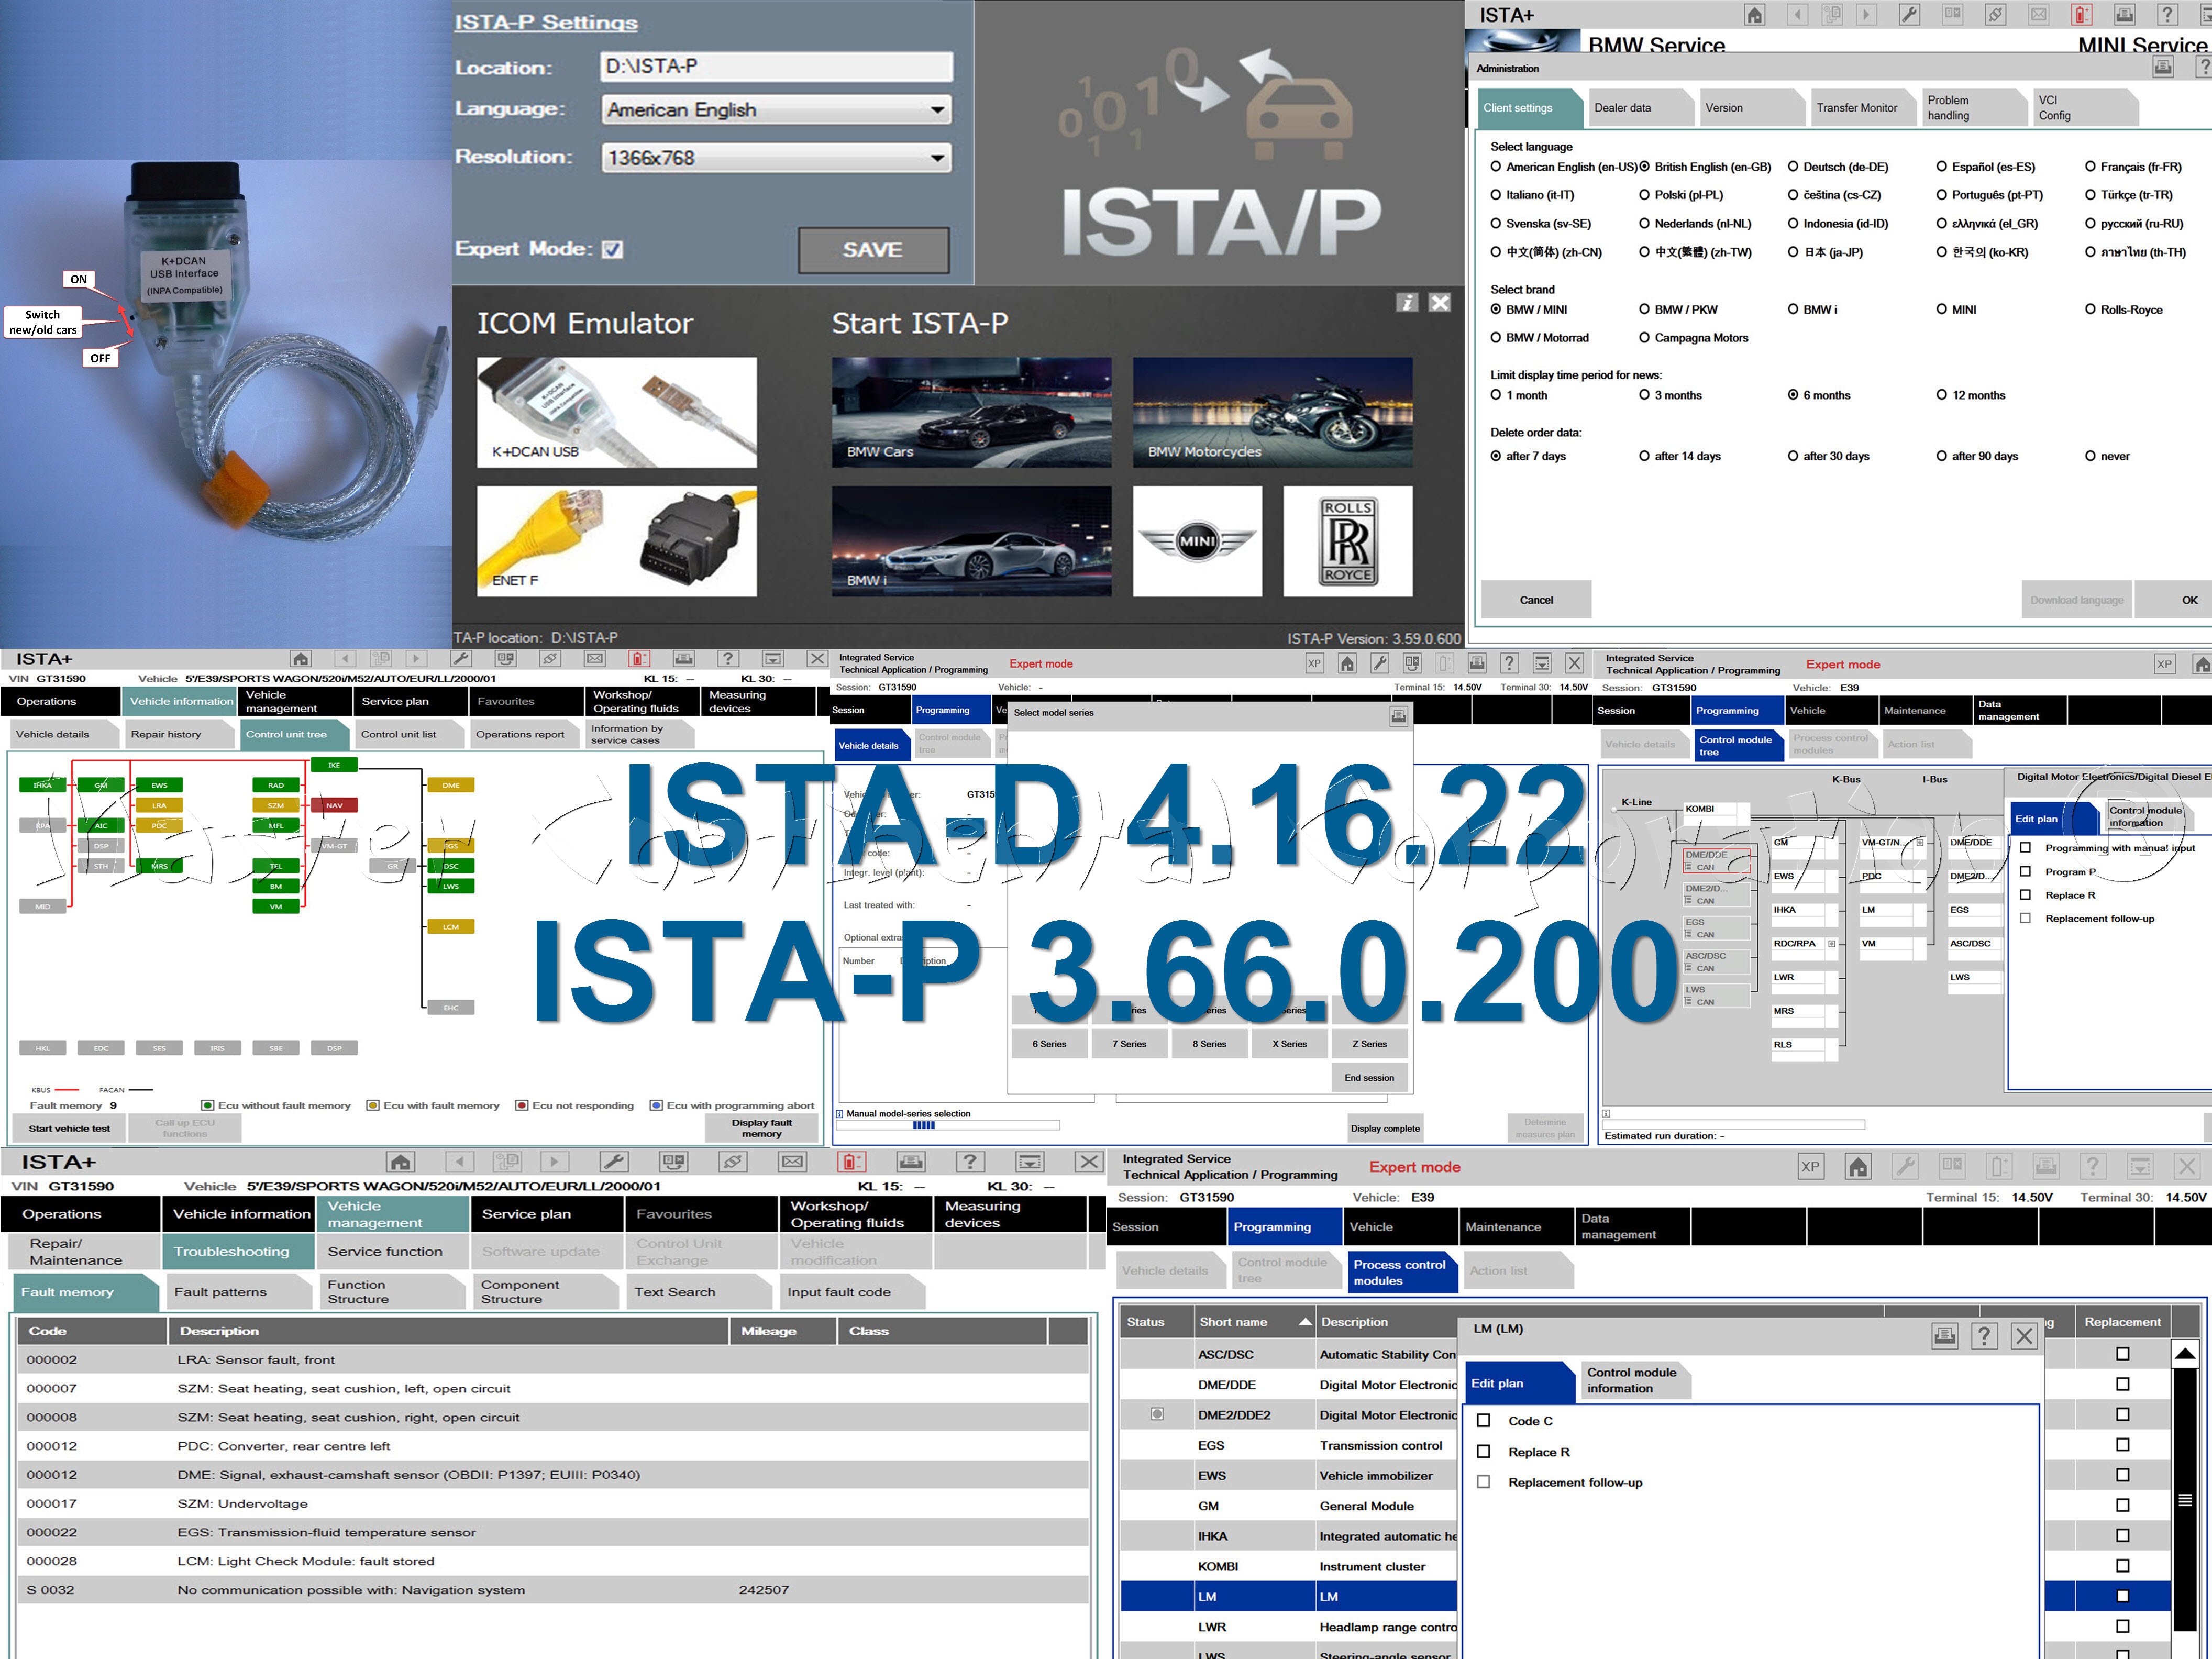This screenshot has width=2212, height=1659.
Task: Expand the VM-GT/N node in module tree
Action: point(1920,843)
